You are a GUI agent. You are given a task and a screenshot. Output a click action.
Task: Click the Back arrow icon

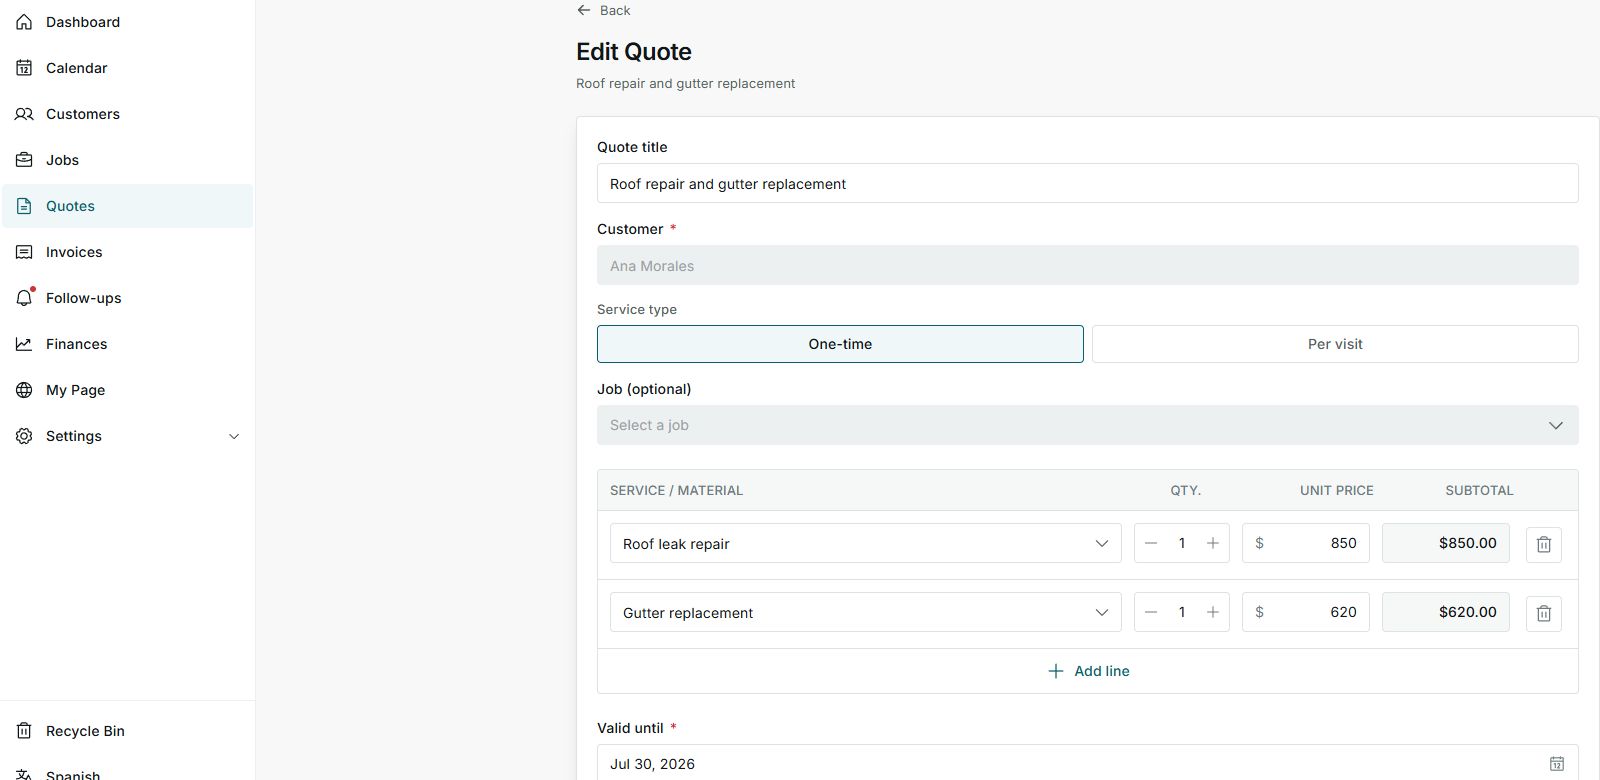(584, 10)
